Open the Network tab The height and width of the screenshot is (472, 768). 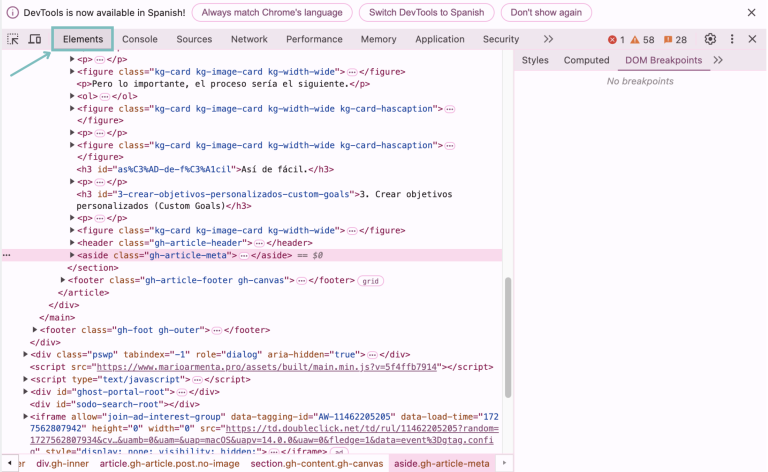(249, 39)
